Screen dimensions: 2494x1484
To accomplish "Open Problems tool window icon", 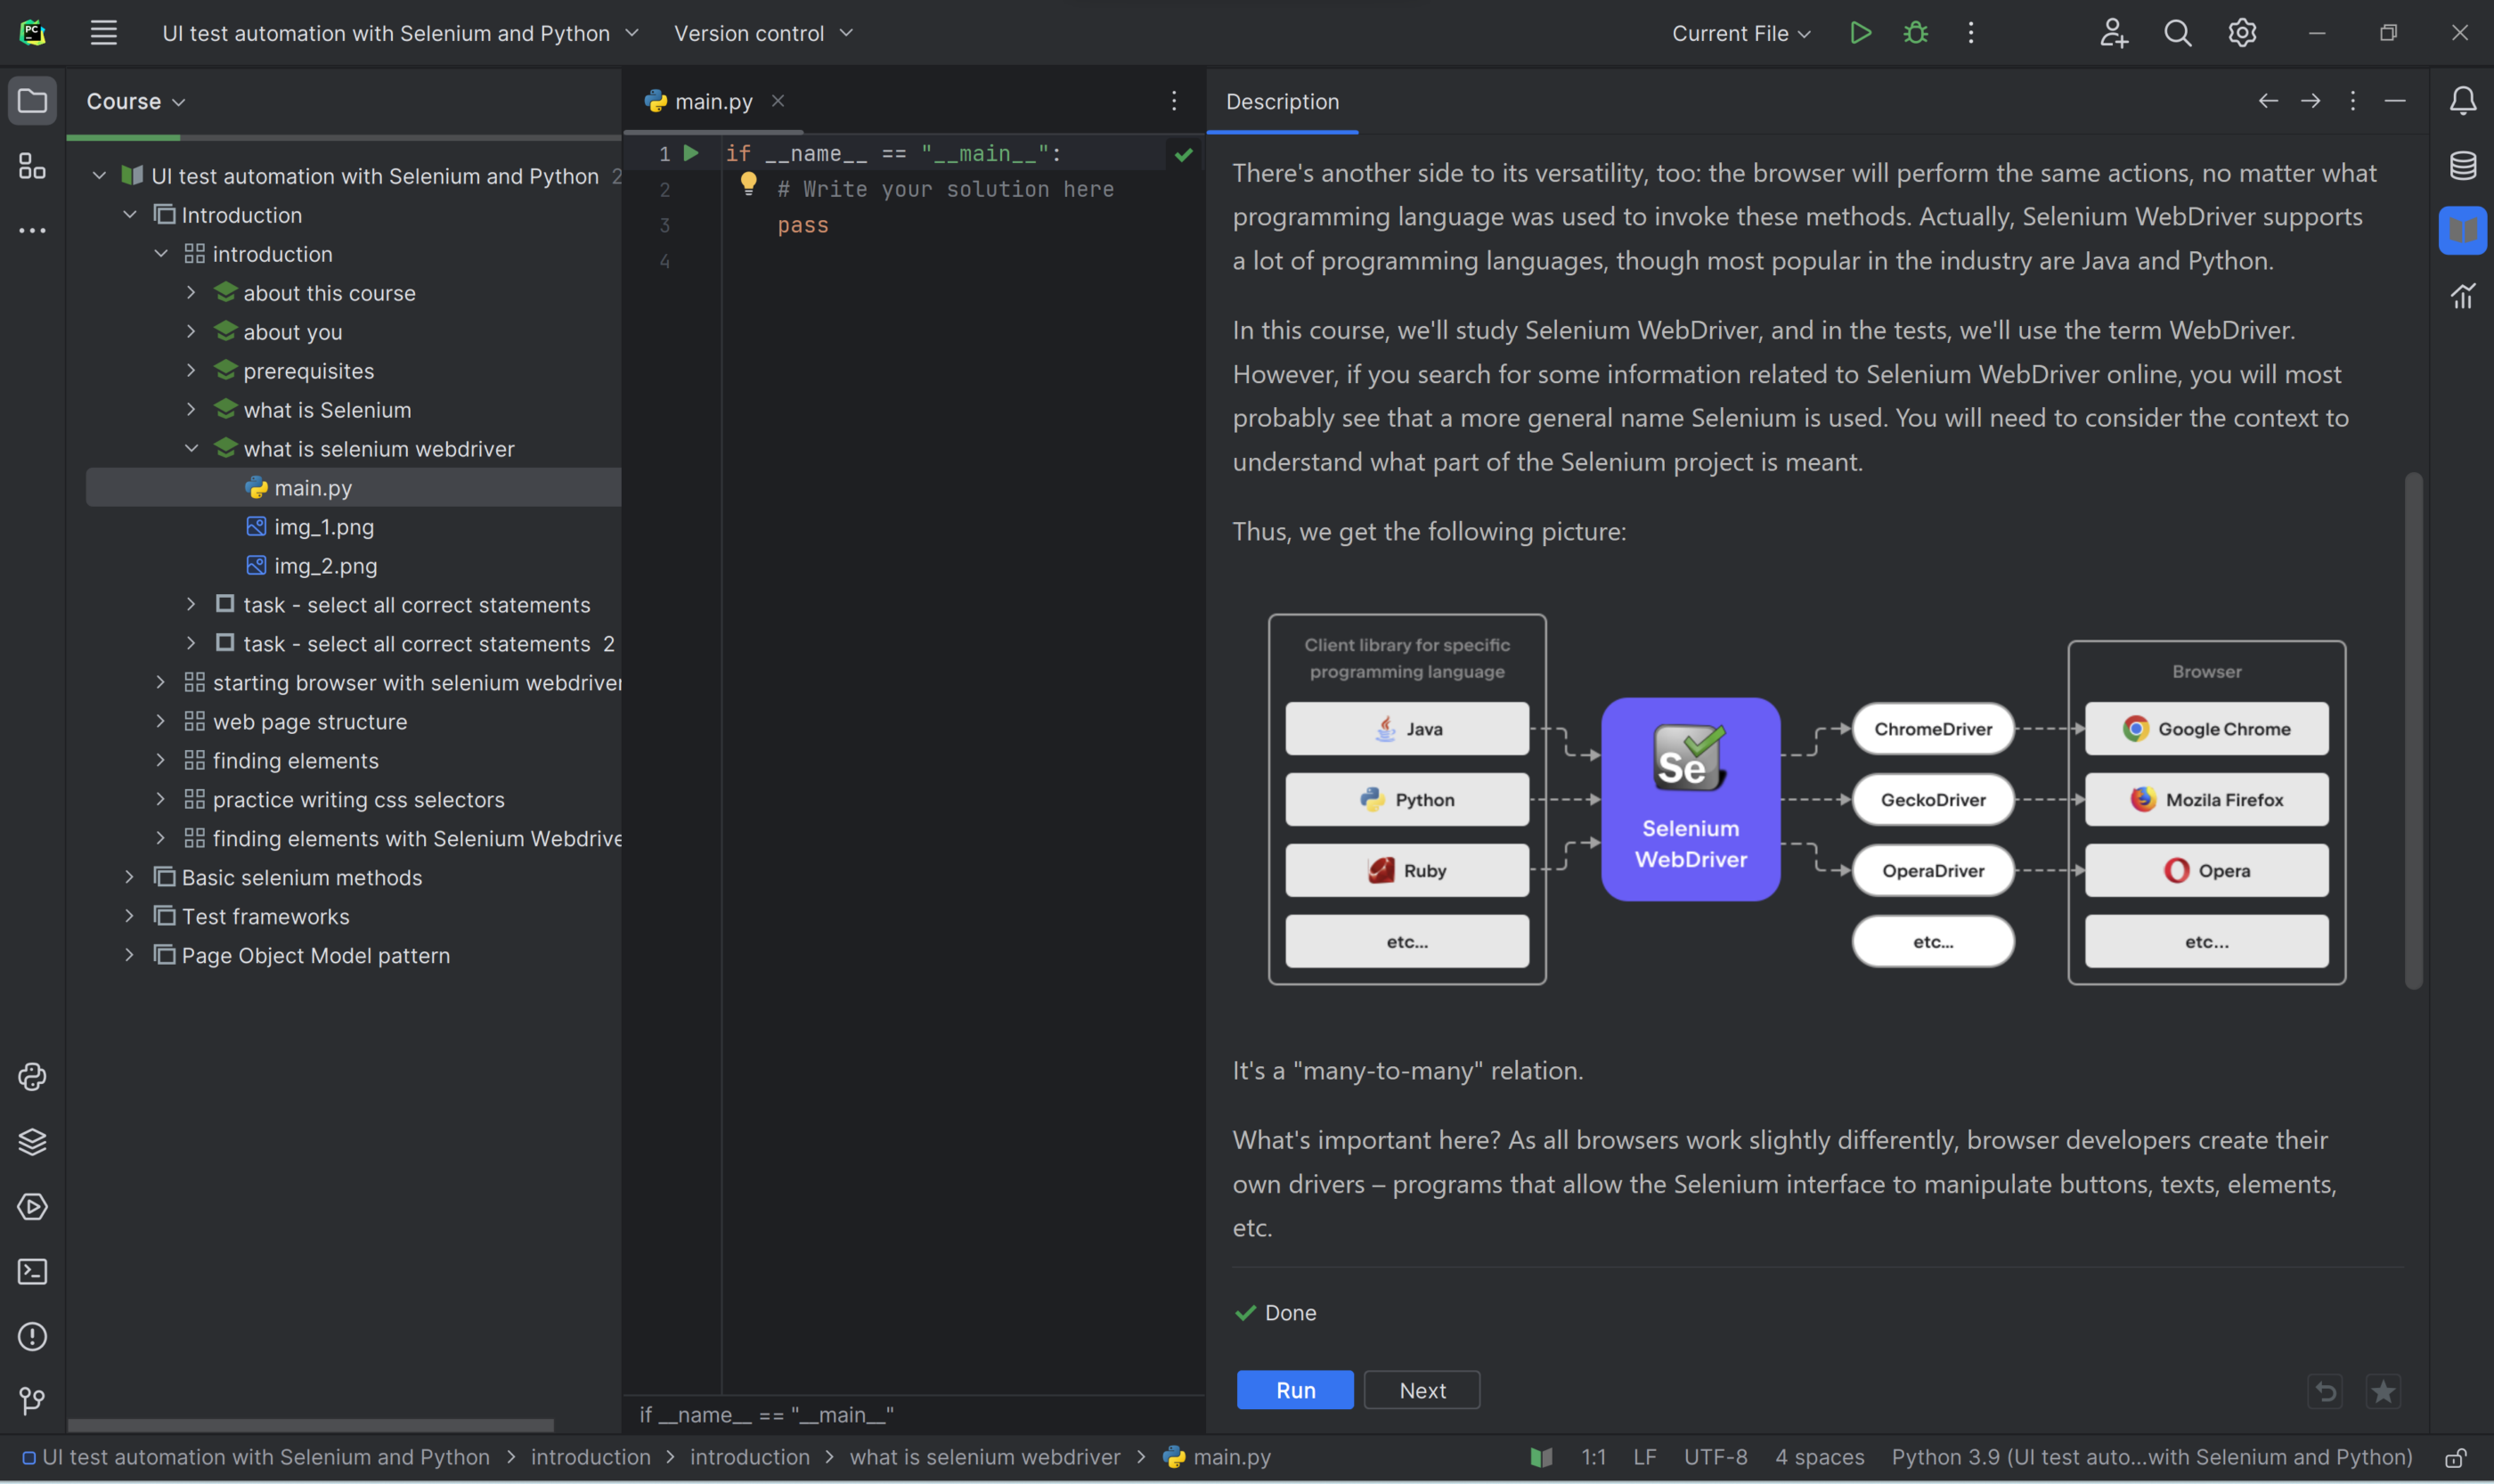I will click(32, 1337).
